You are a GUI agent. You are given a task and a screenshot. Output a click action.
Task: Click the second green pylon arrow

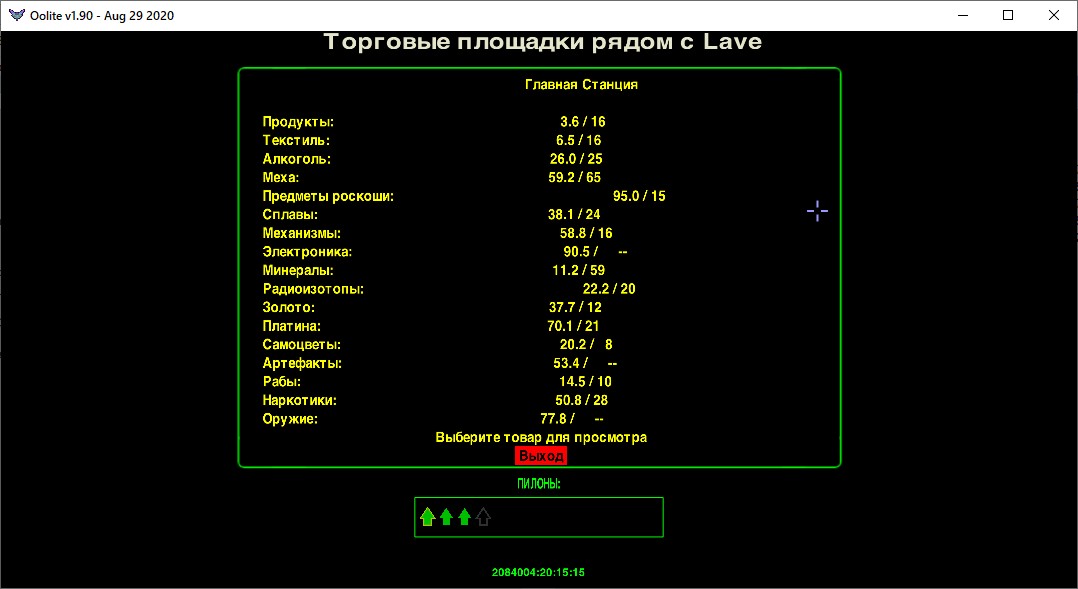(446, 517)
